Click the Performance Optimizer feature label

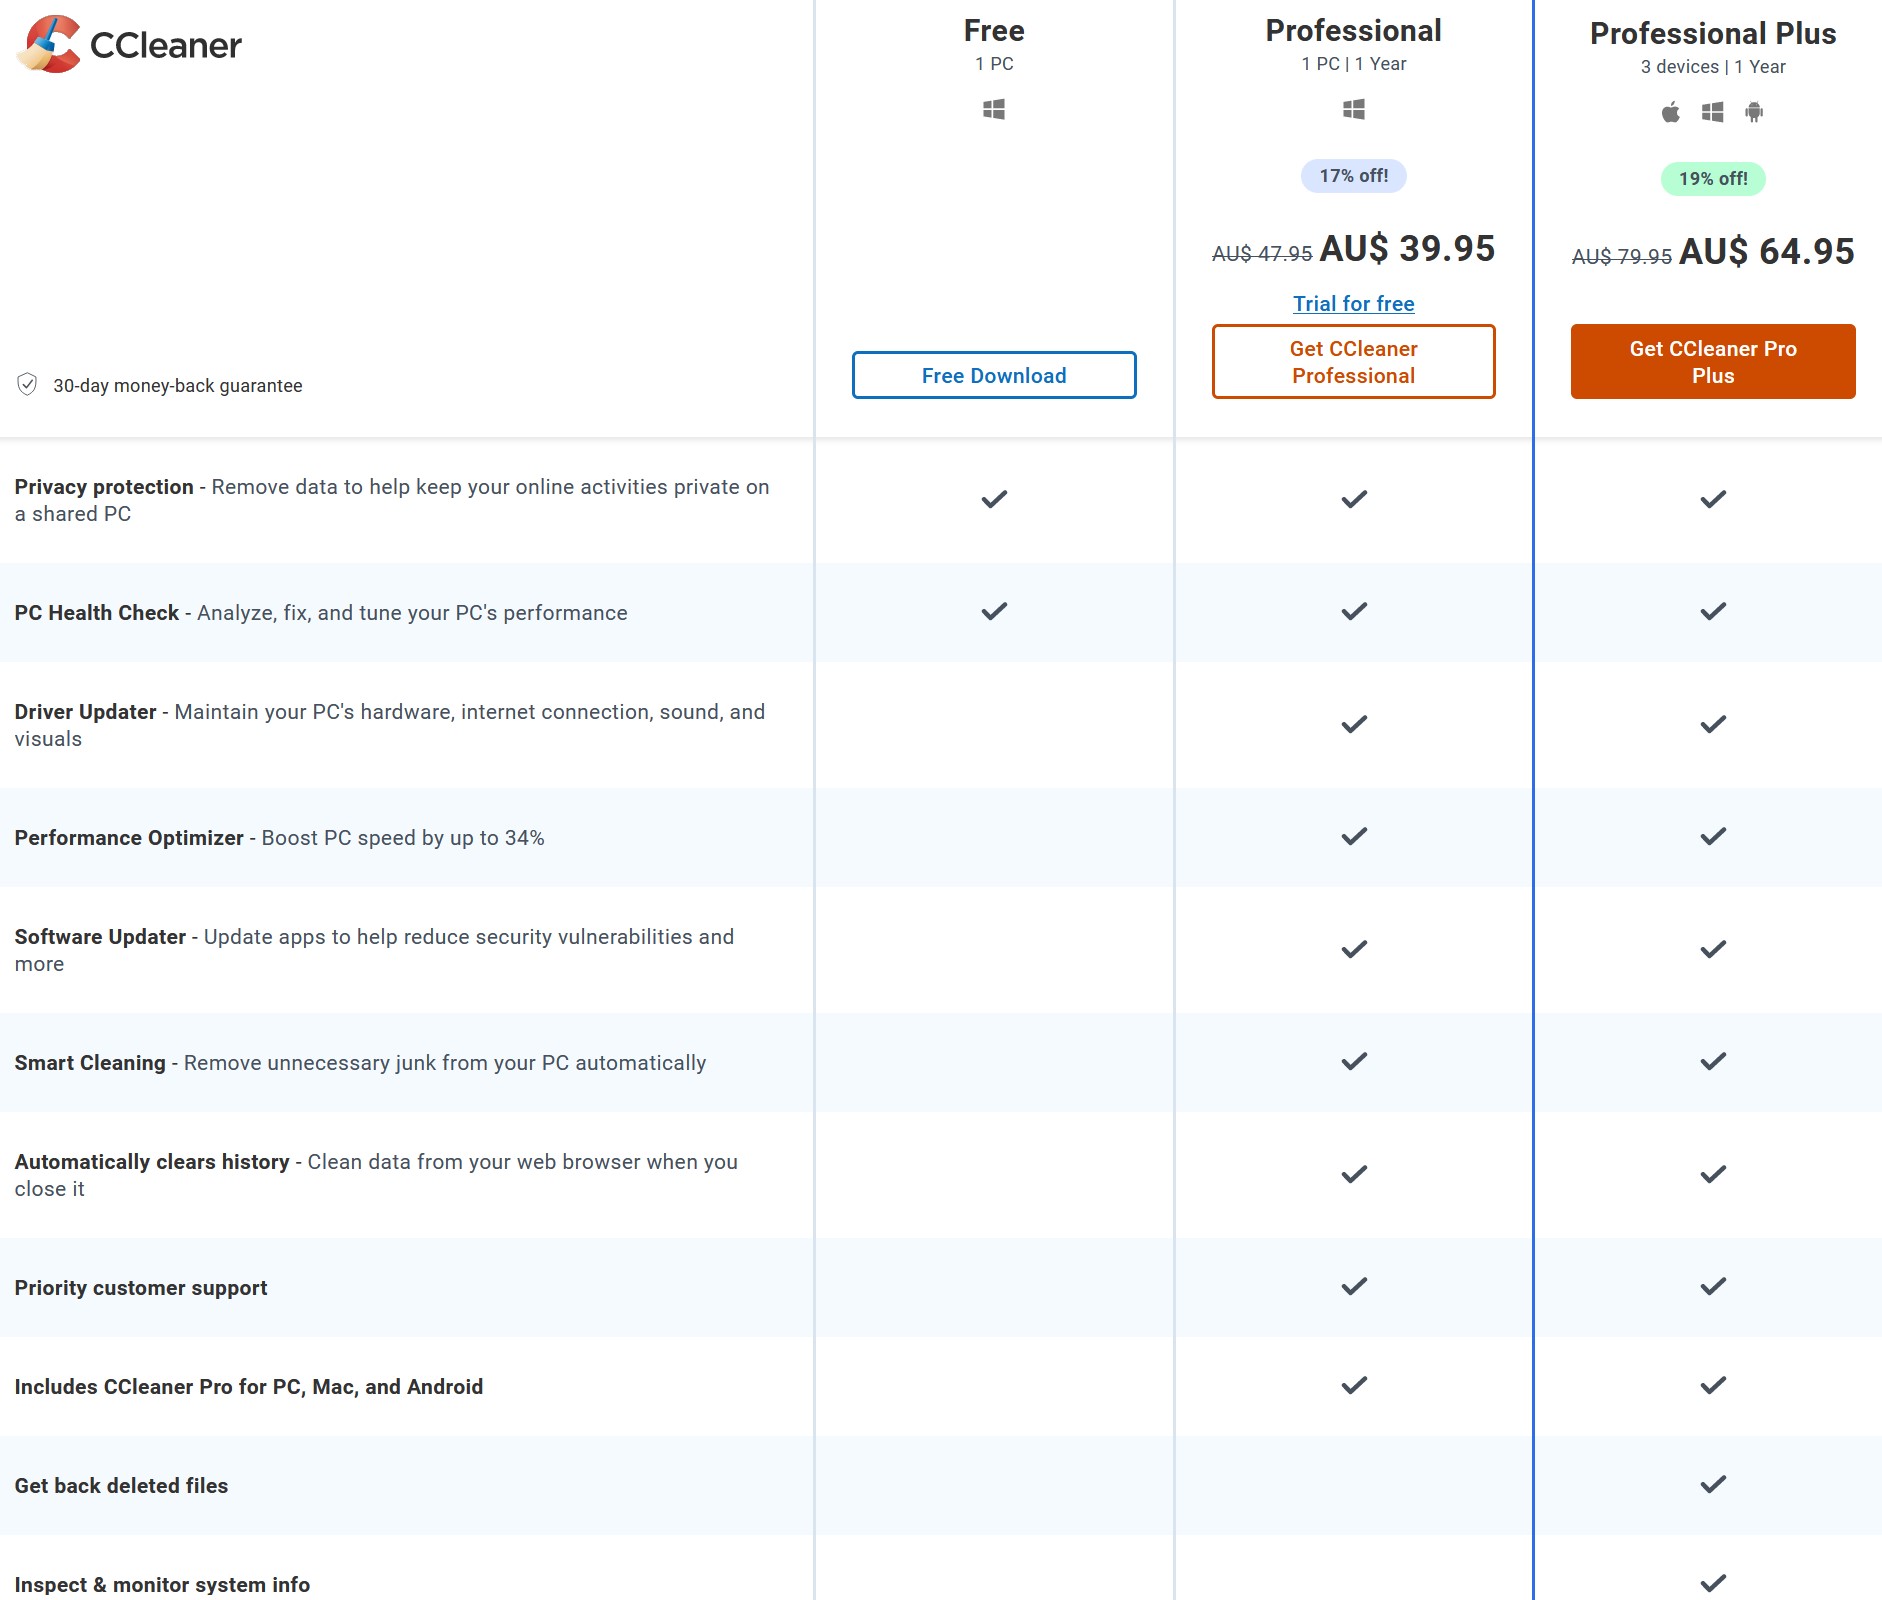pos(129,838)
